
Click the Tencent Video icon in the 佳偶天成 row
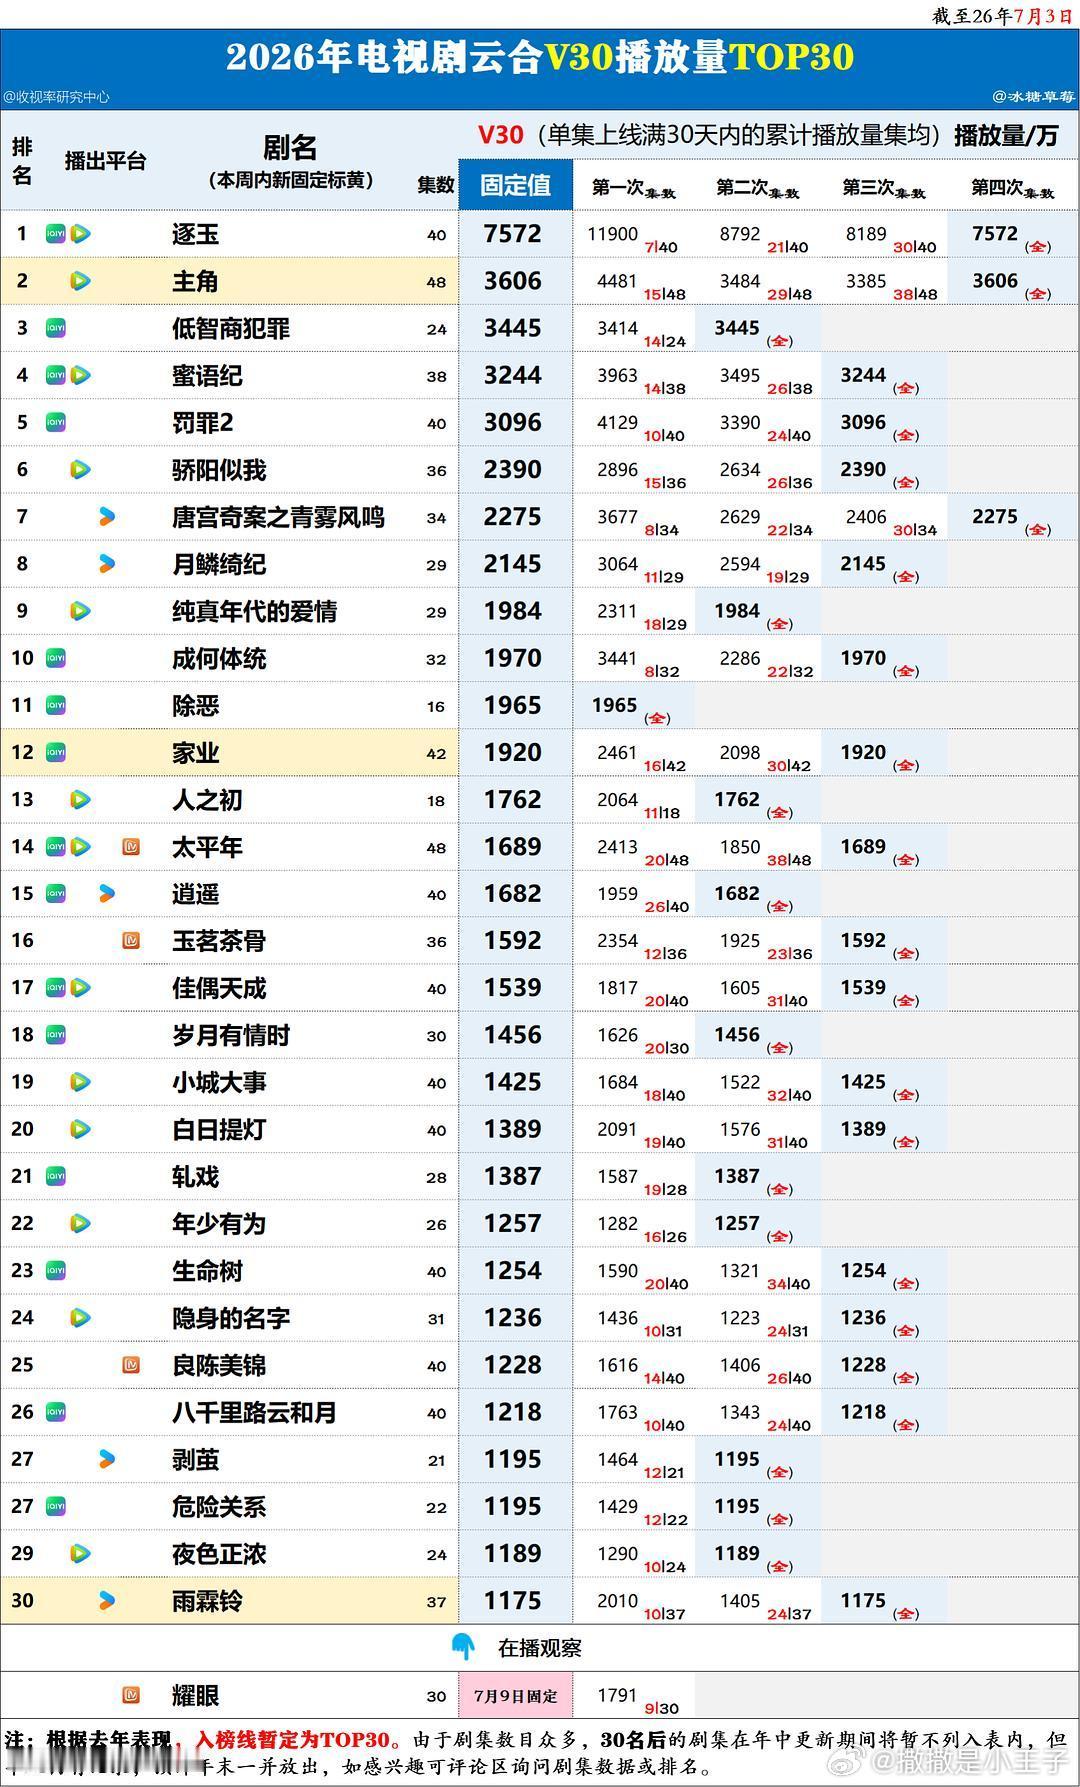81,988
